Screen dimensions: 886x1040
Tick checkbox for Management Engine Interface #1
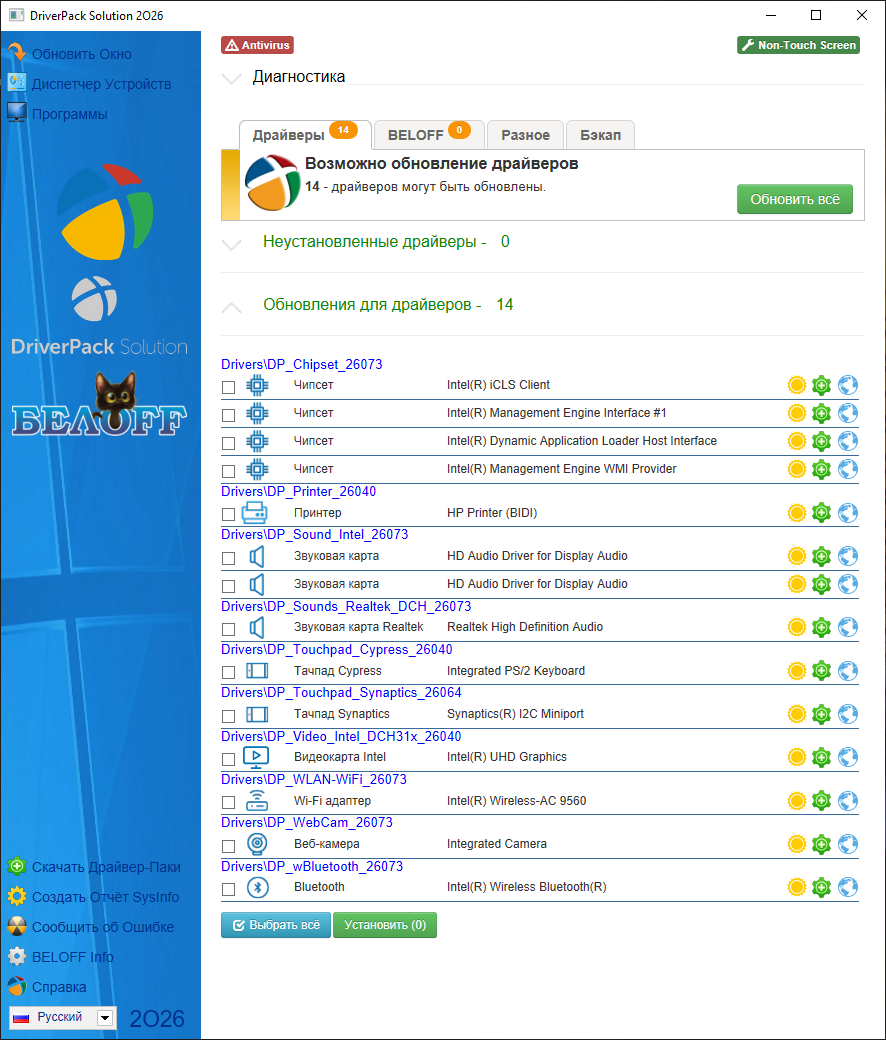228,415
